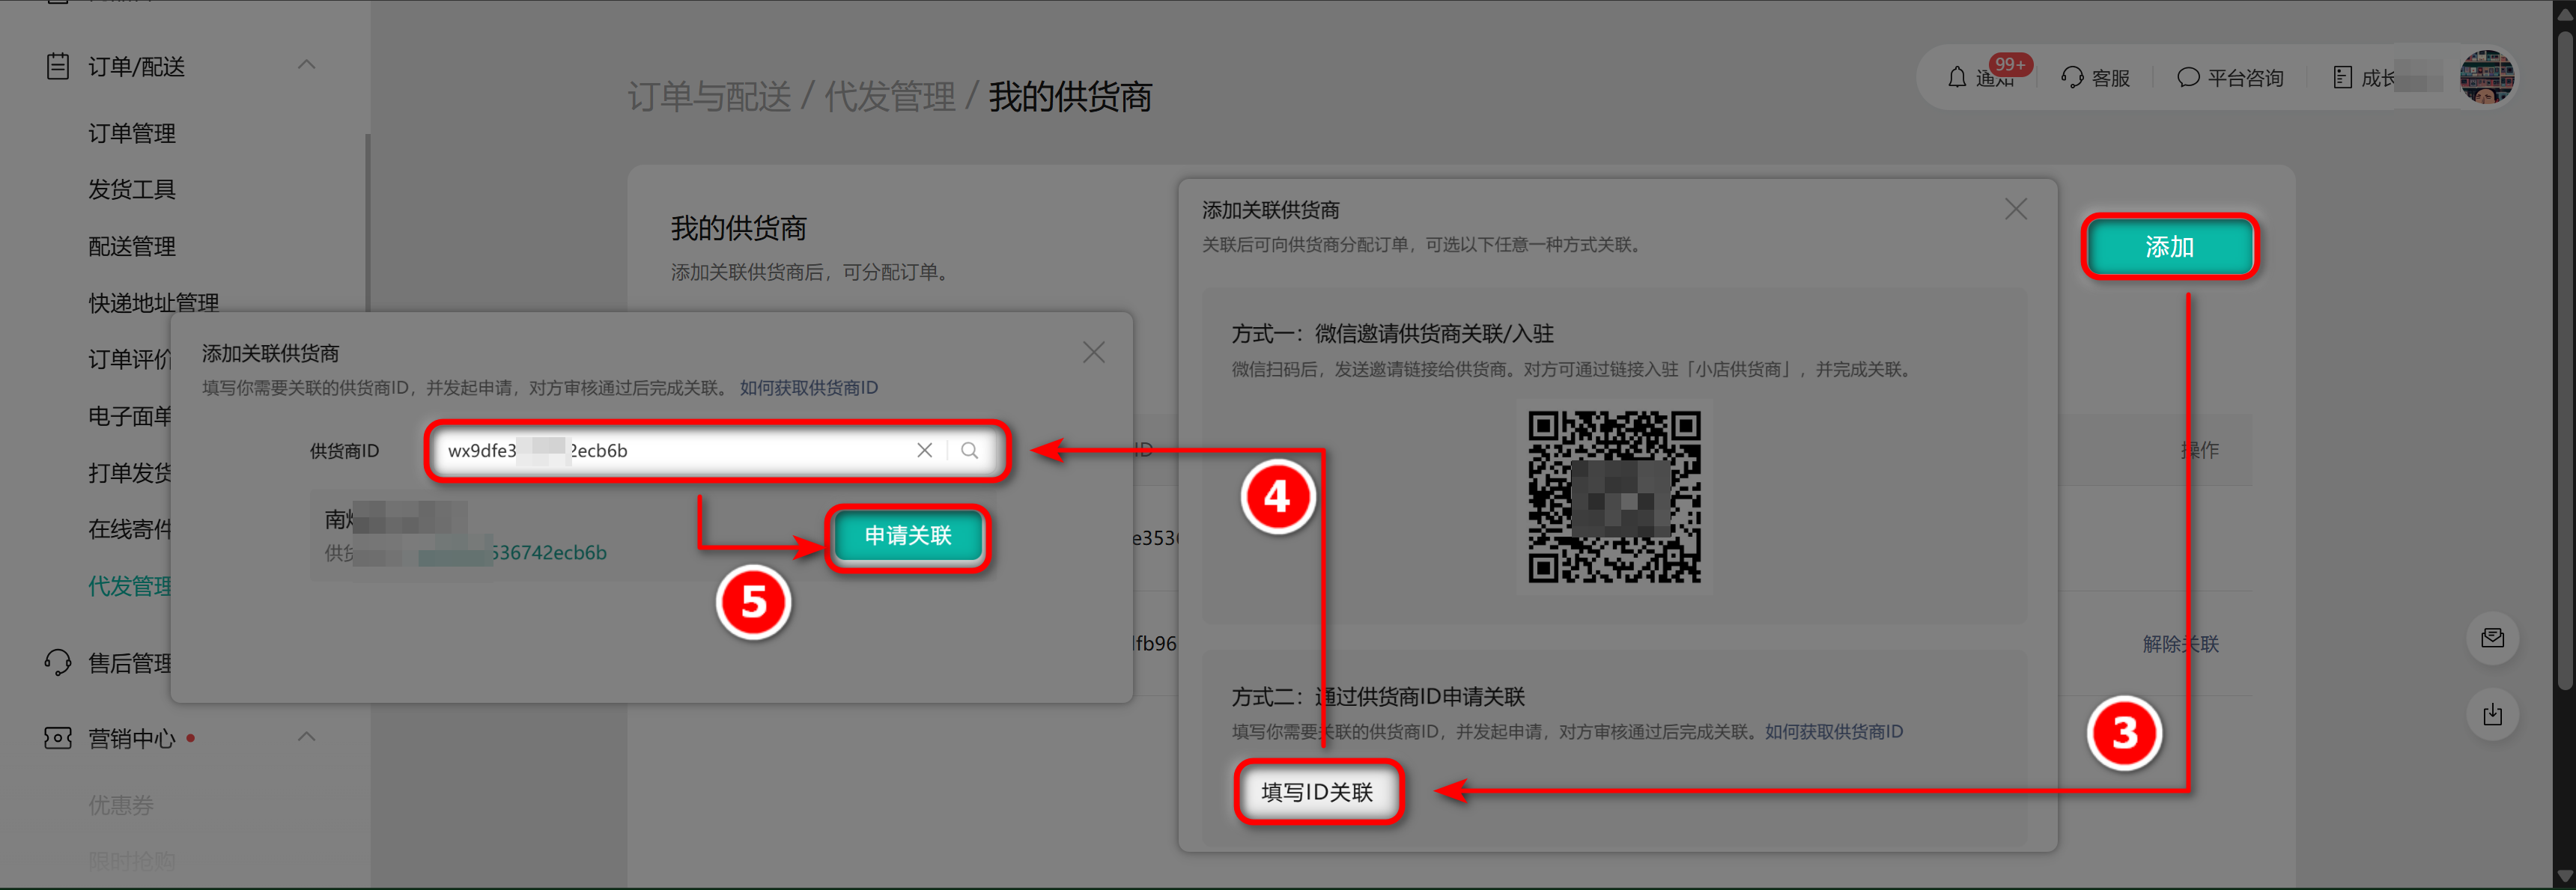
Task: Open 发货工具 sidebar item
Action: 132,189
